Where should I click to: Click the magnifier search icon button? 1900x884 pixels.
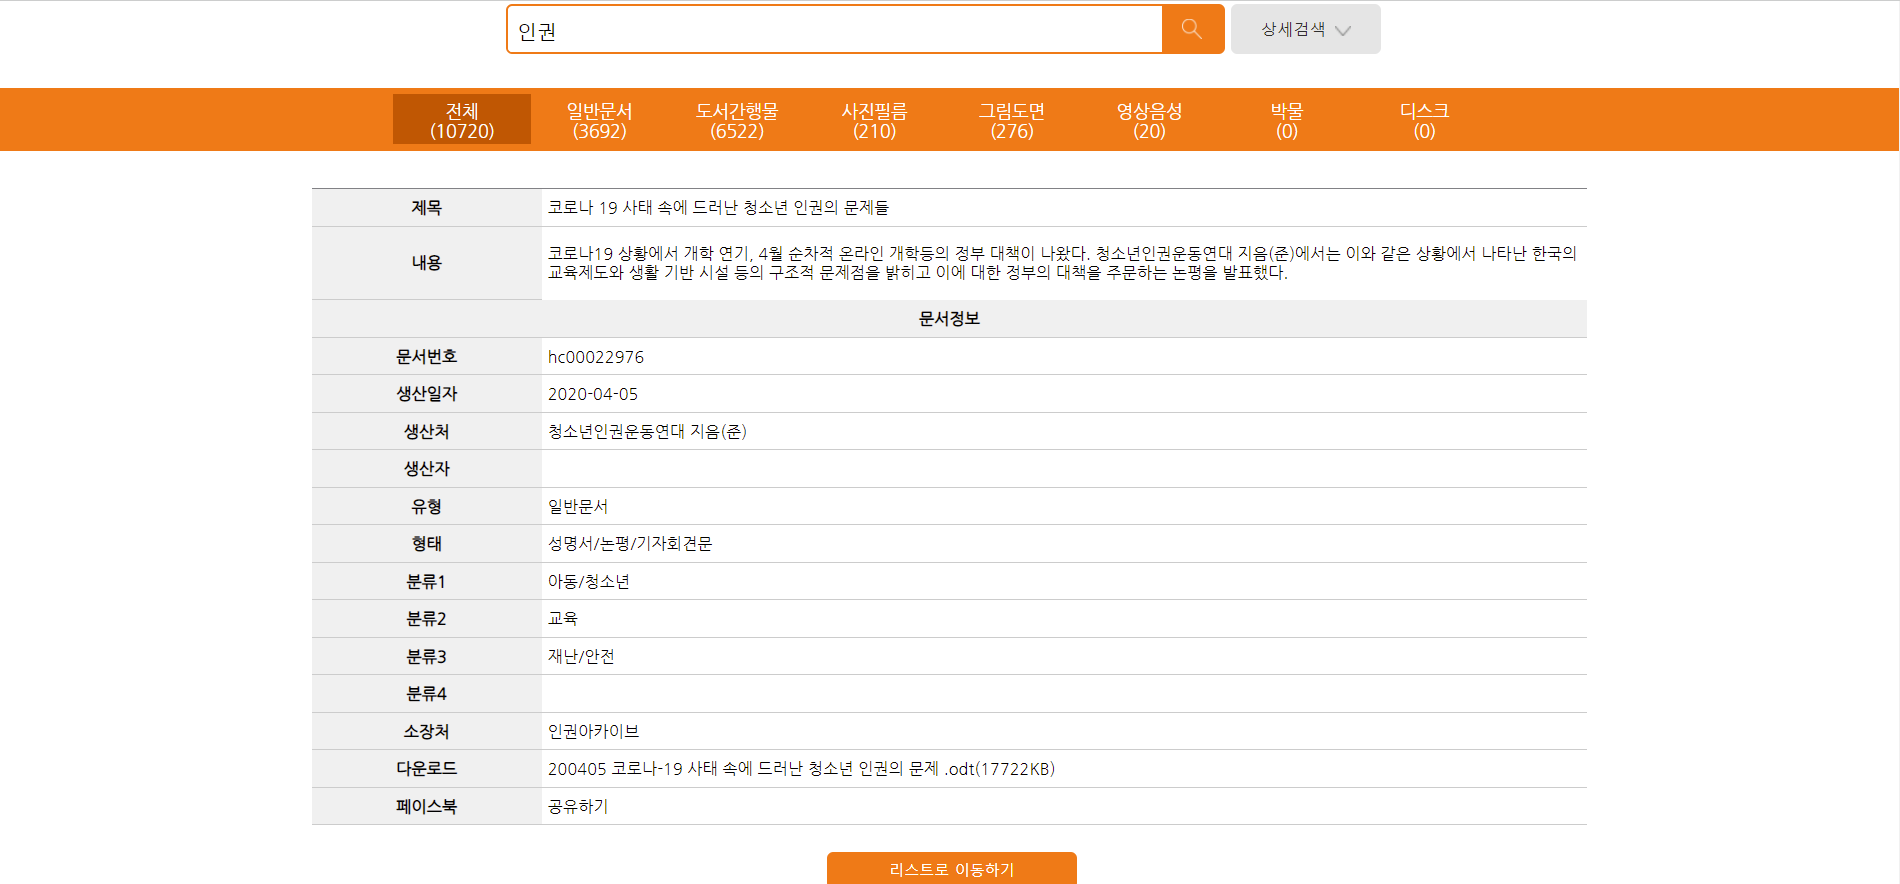1192,29
